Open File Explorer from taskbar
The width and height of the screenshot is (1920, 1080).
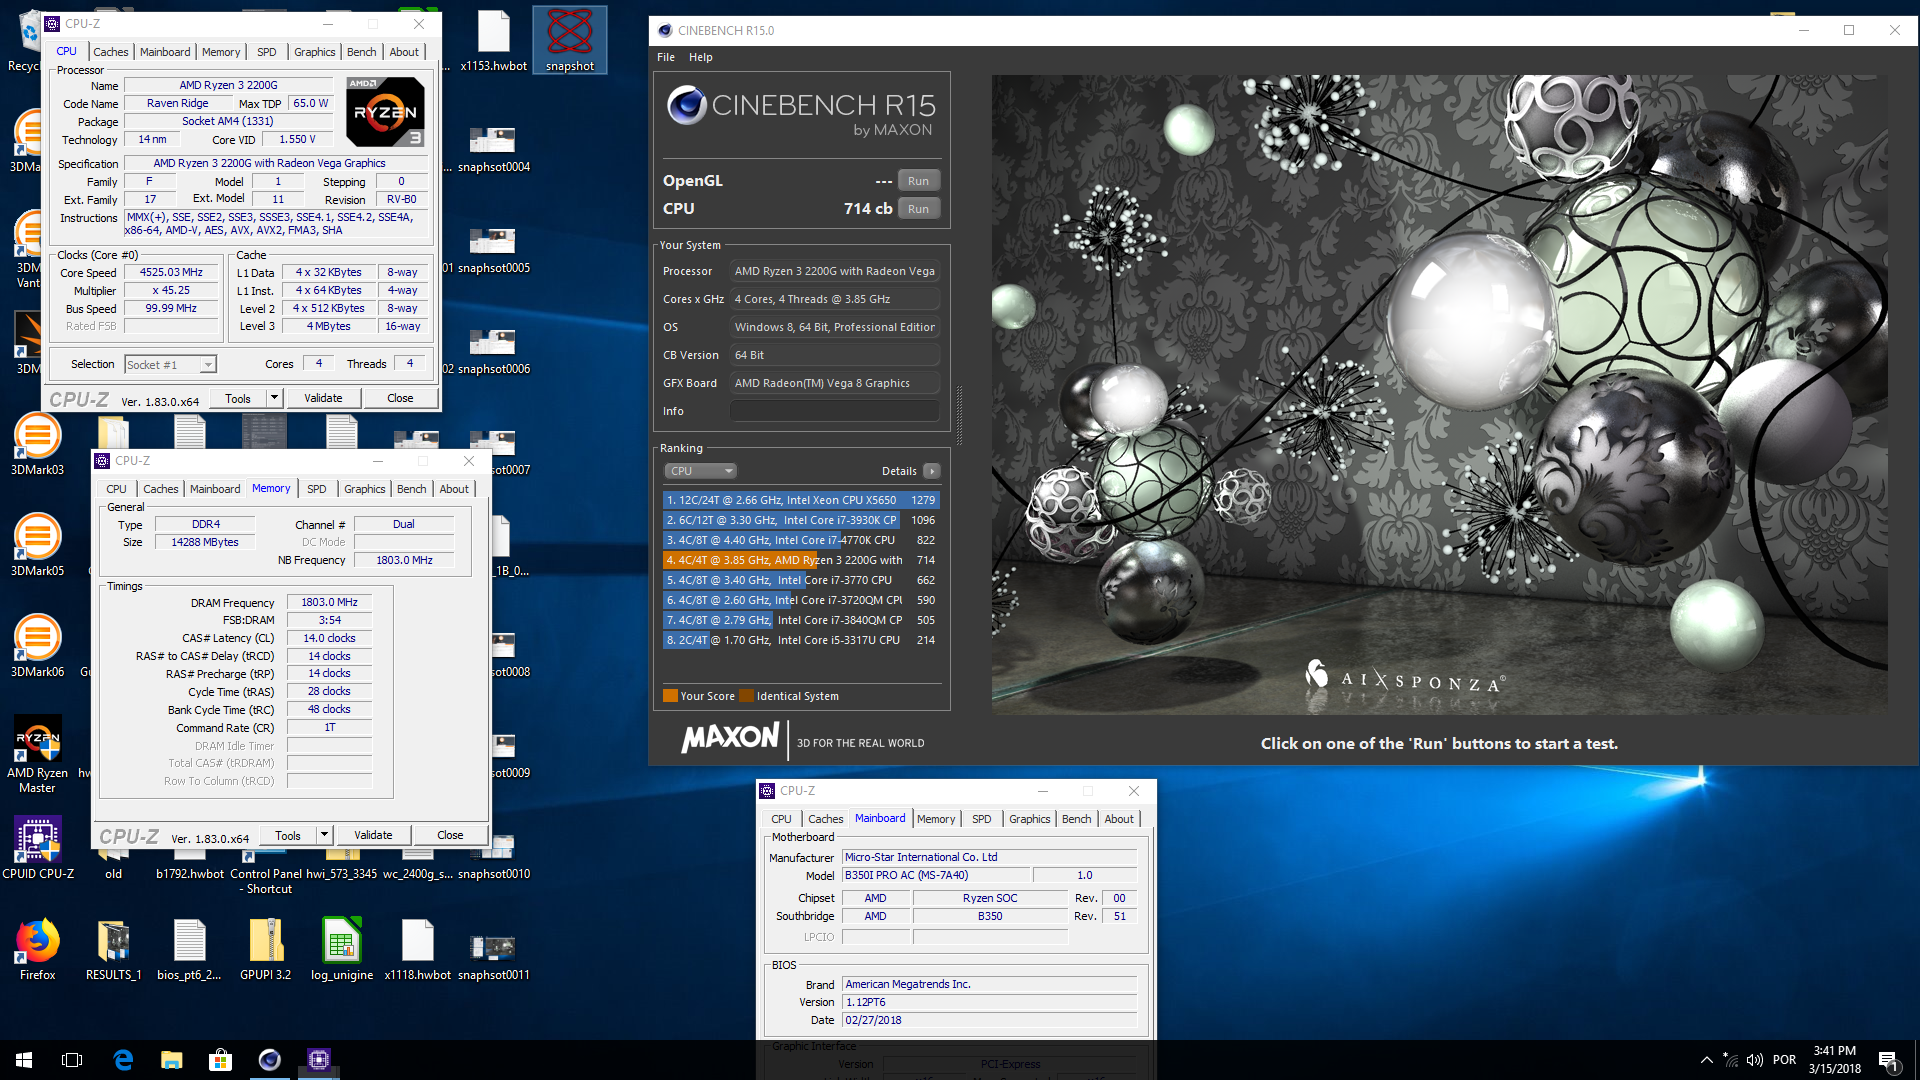coord(171,1060)
